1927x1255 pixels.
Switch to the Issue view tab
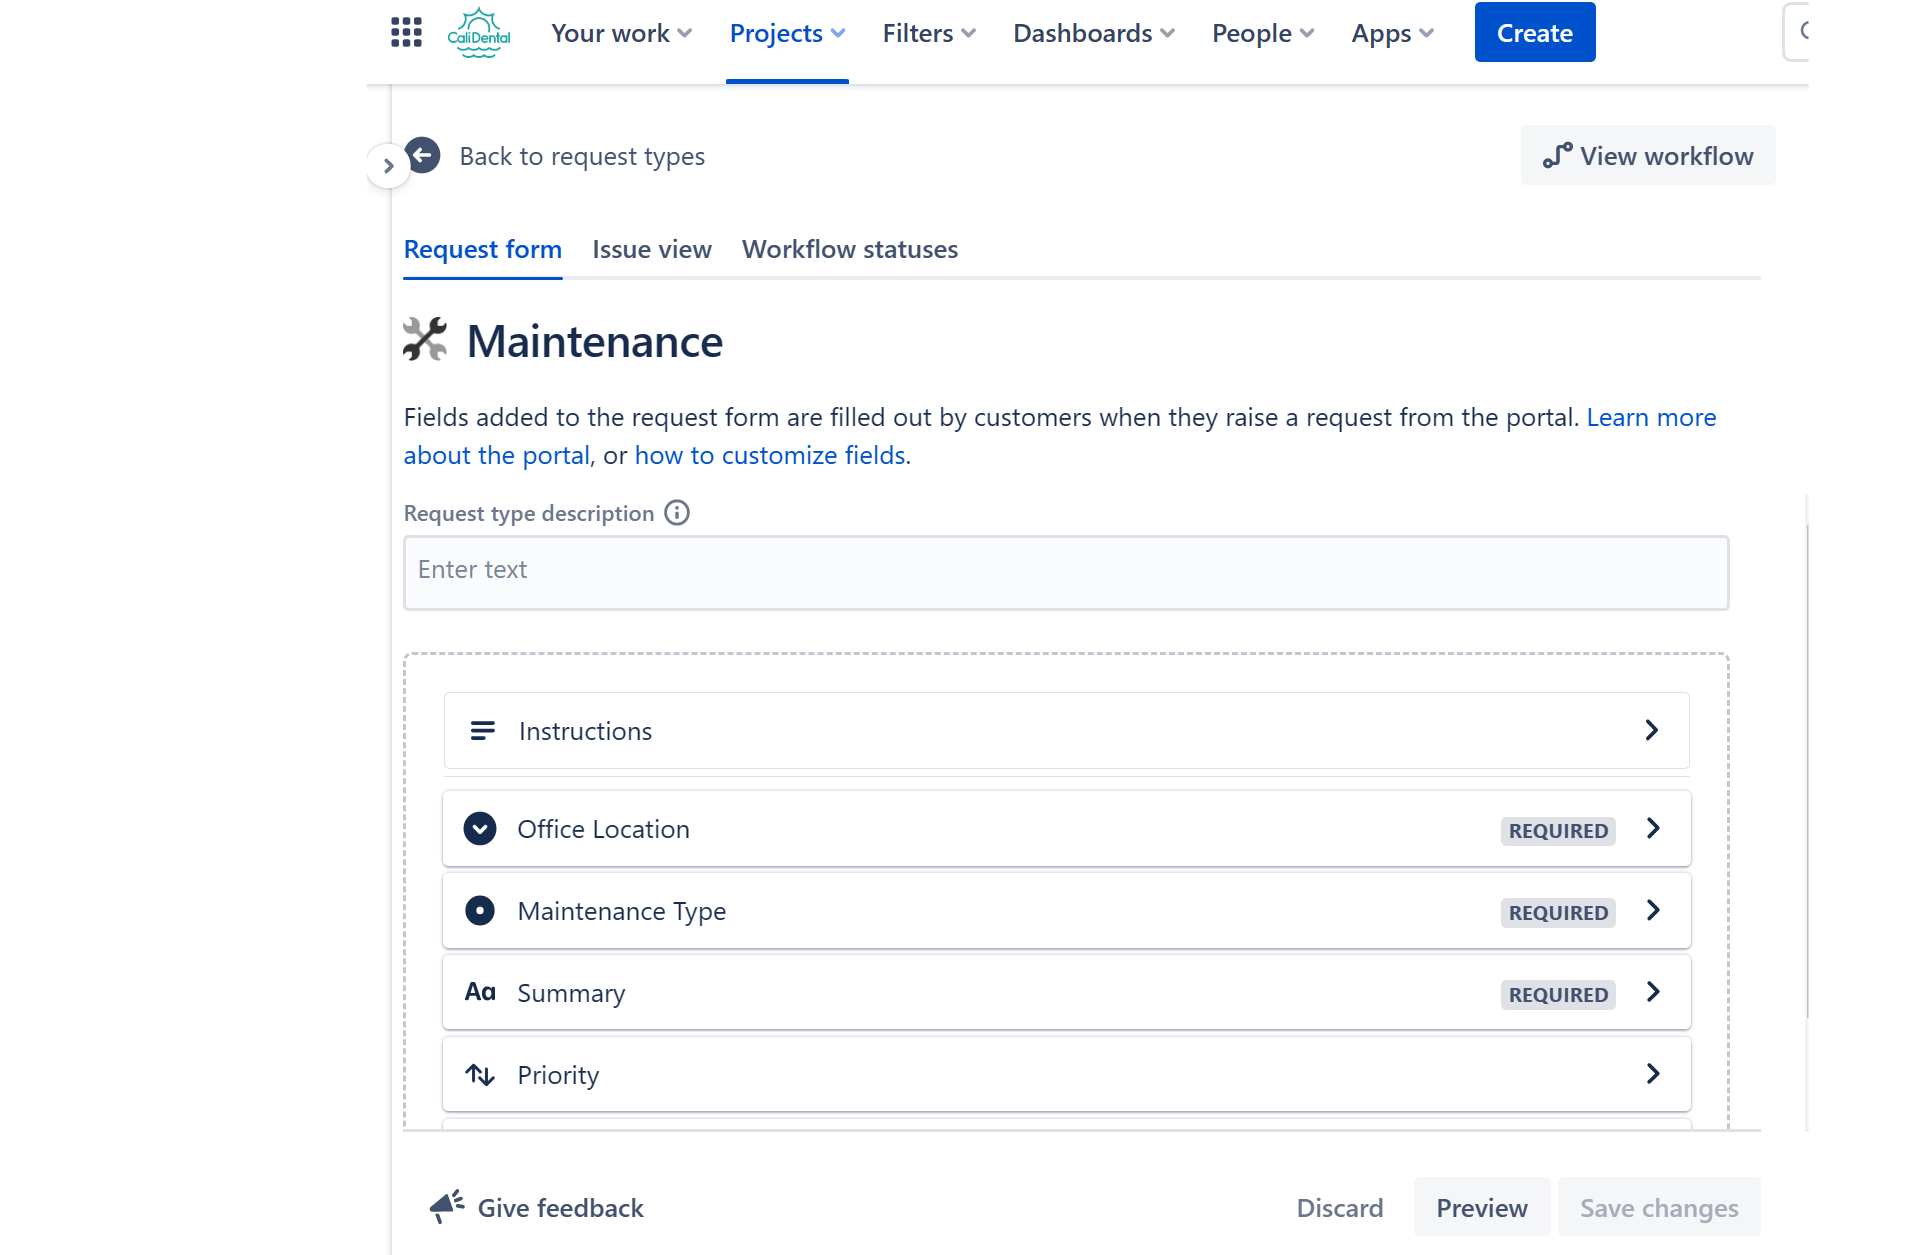tap(651, 249)
